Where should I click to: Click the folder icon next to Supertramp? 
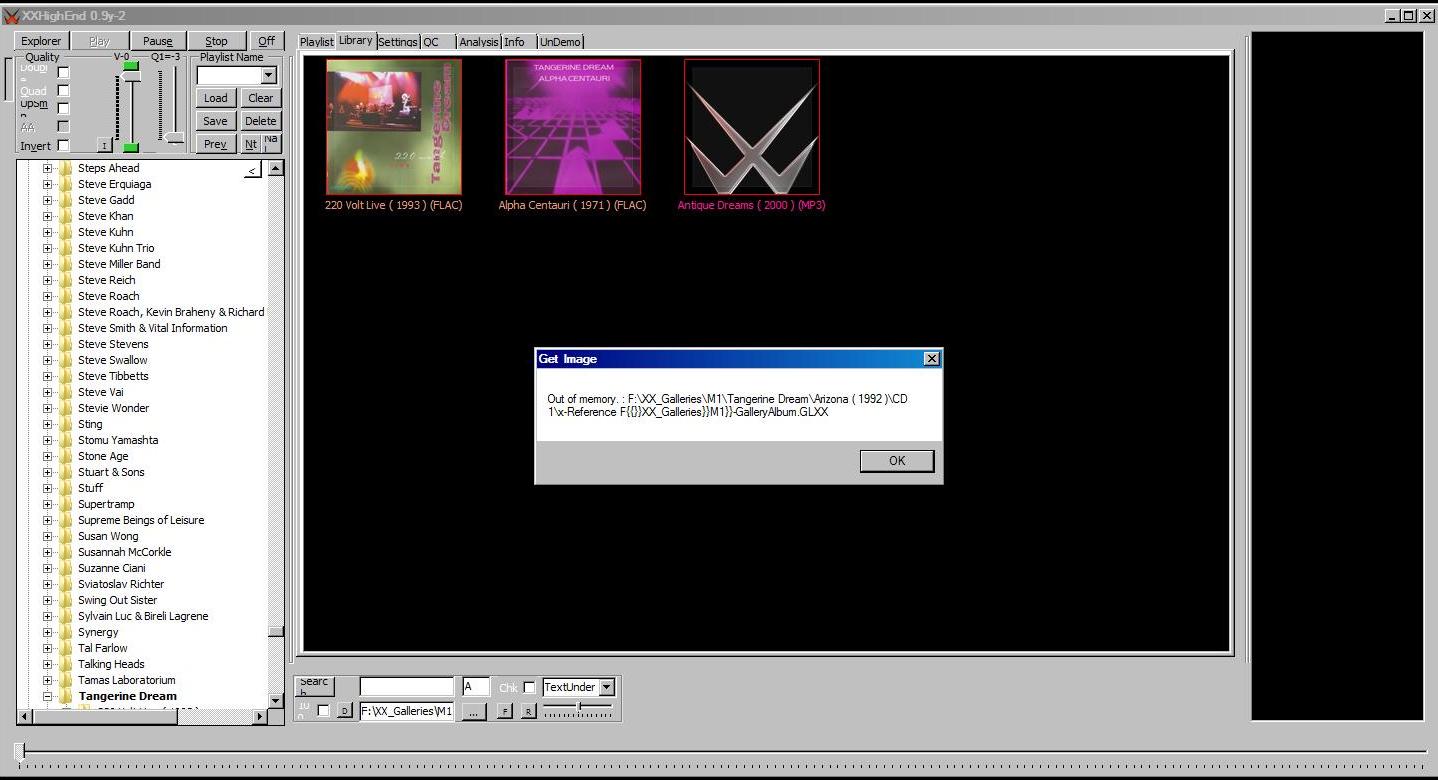tap(66, 504)
